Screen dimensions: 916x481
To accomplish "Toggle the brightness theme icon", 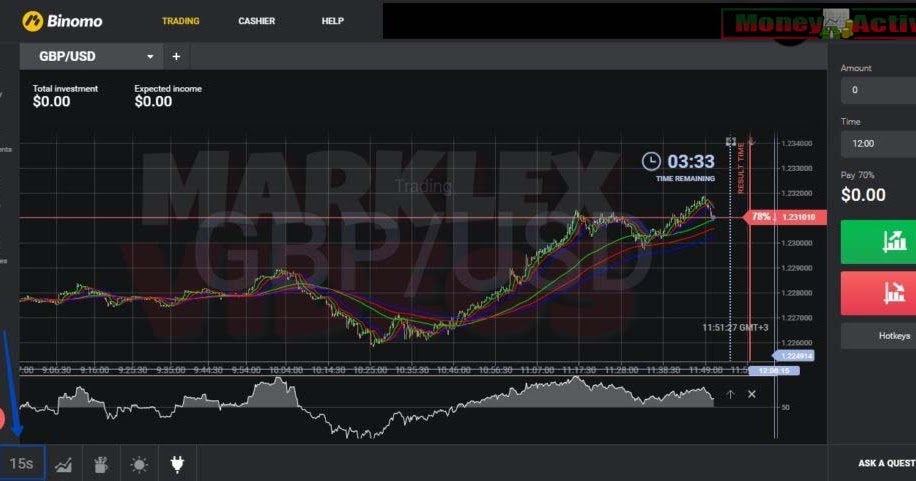I will point(139,465).
